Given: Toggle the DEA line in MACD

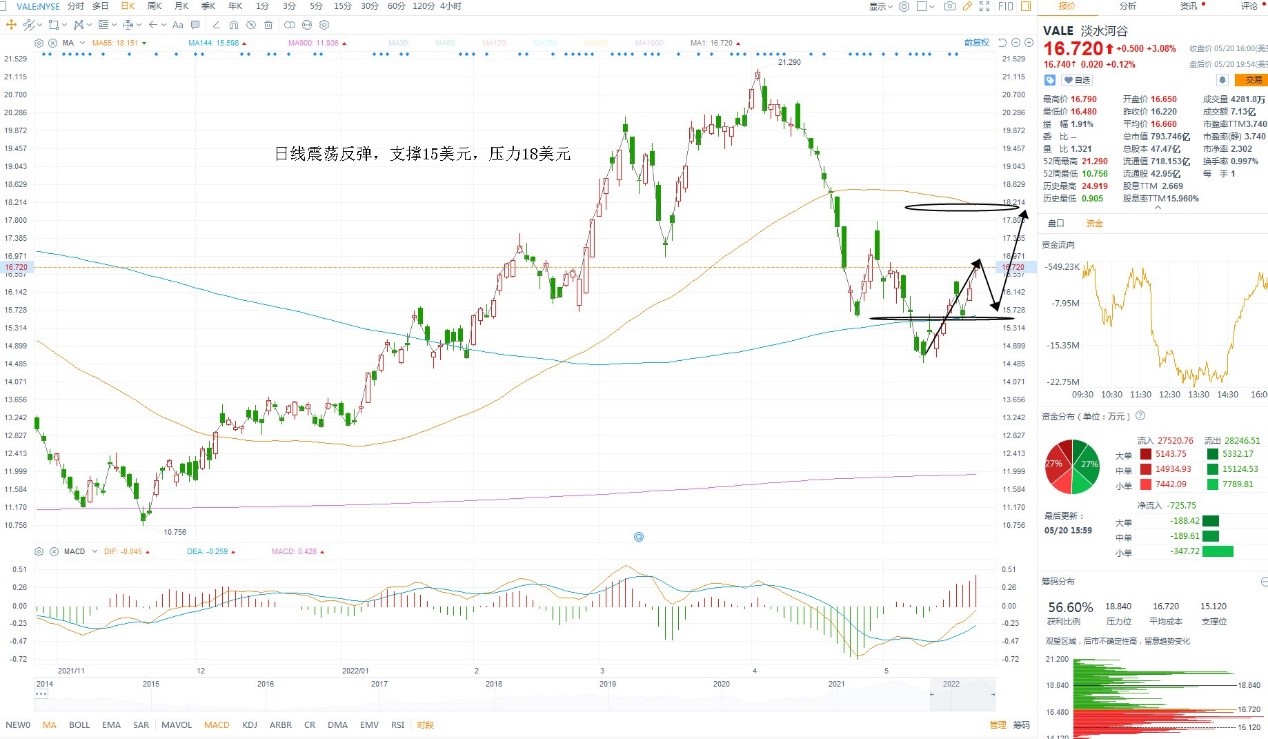Looking at the screenshot, I should click(x=211, y=551).
